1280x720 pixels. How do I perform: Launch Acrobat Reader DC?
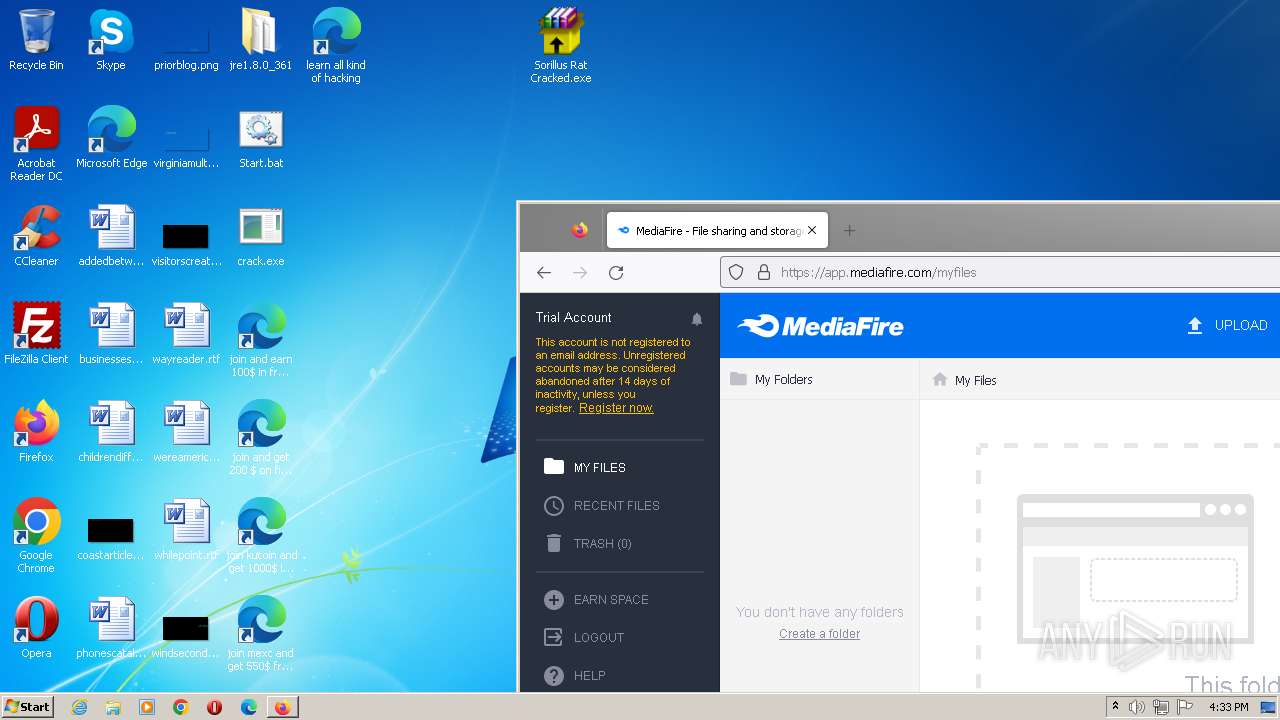coord(36,143)
